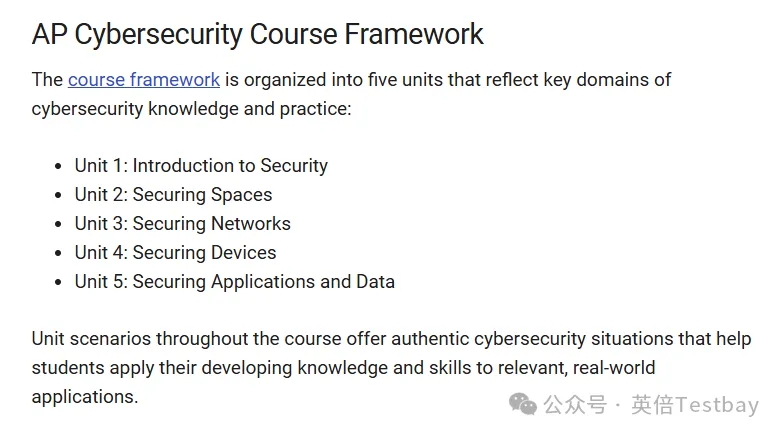
Task: Click the line starting "Unit scenarios throughout"
Action: pos(390,339)
